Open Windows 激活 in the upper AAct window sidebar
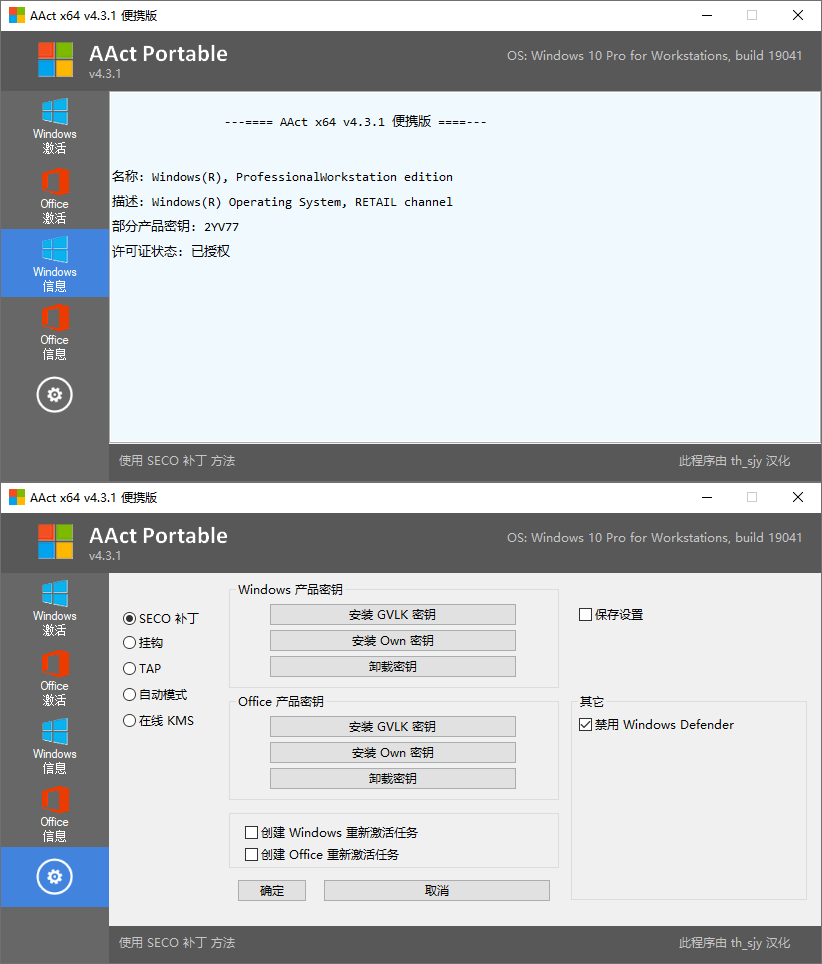Viewport: 822px width, 964px height. (x=55, y=127)
